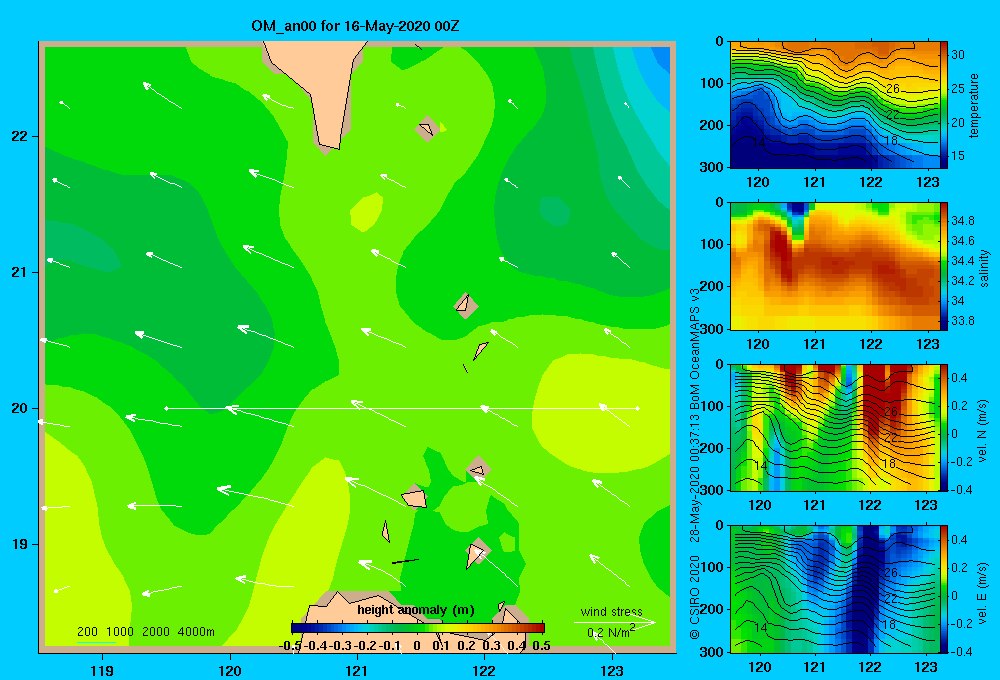Click longitude label 119 on main map
The width and height of the screenshot is (1000, 680).
coord(102,670)
